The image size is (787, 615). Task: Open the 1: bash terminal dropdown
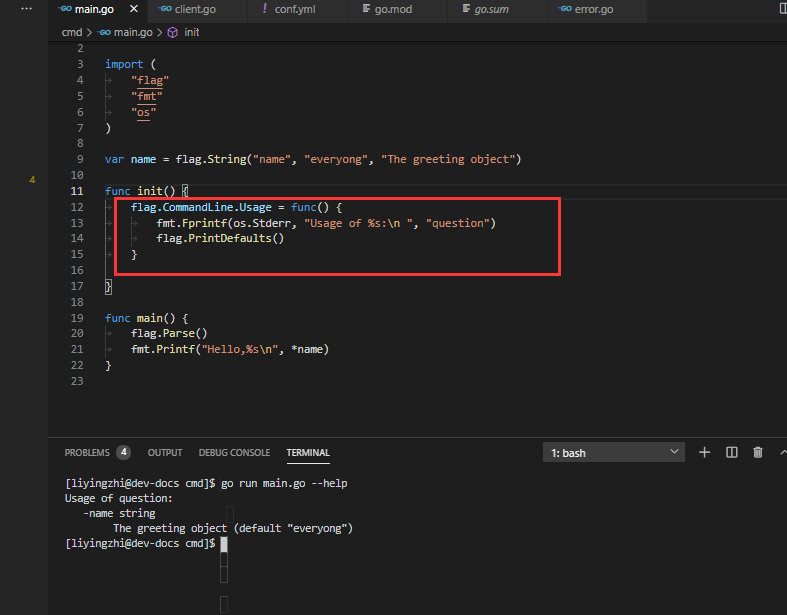pos(614,452)
